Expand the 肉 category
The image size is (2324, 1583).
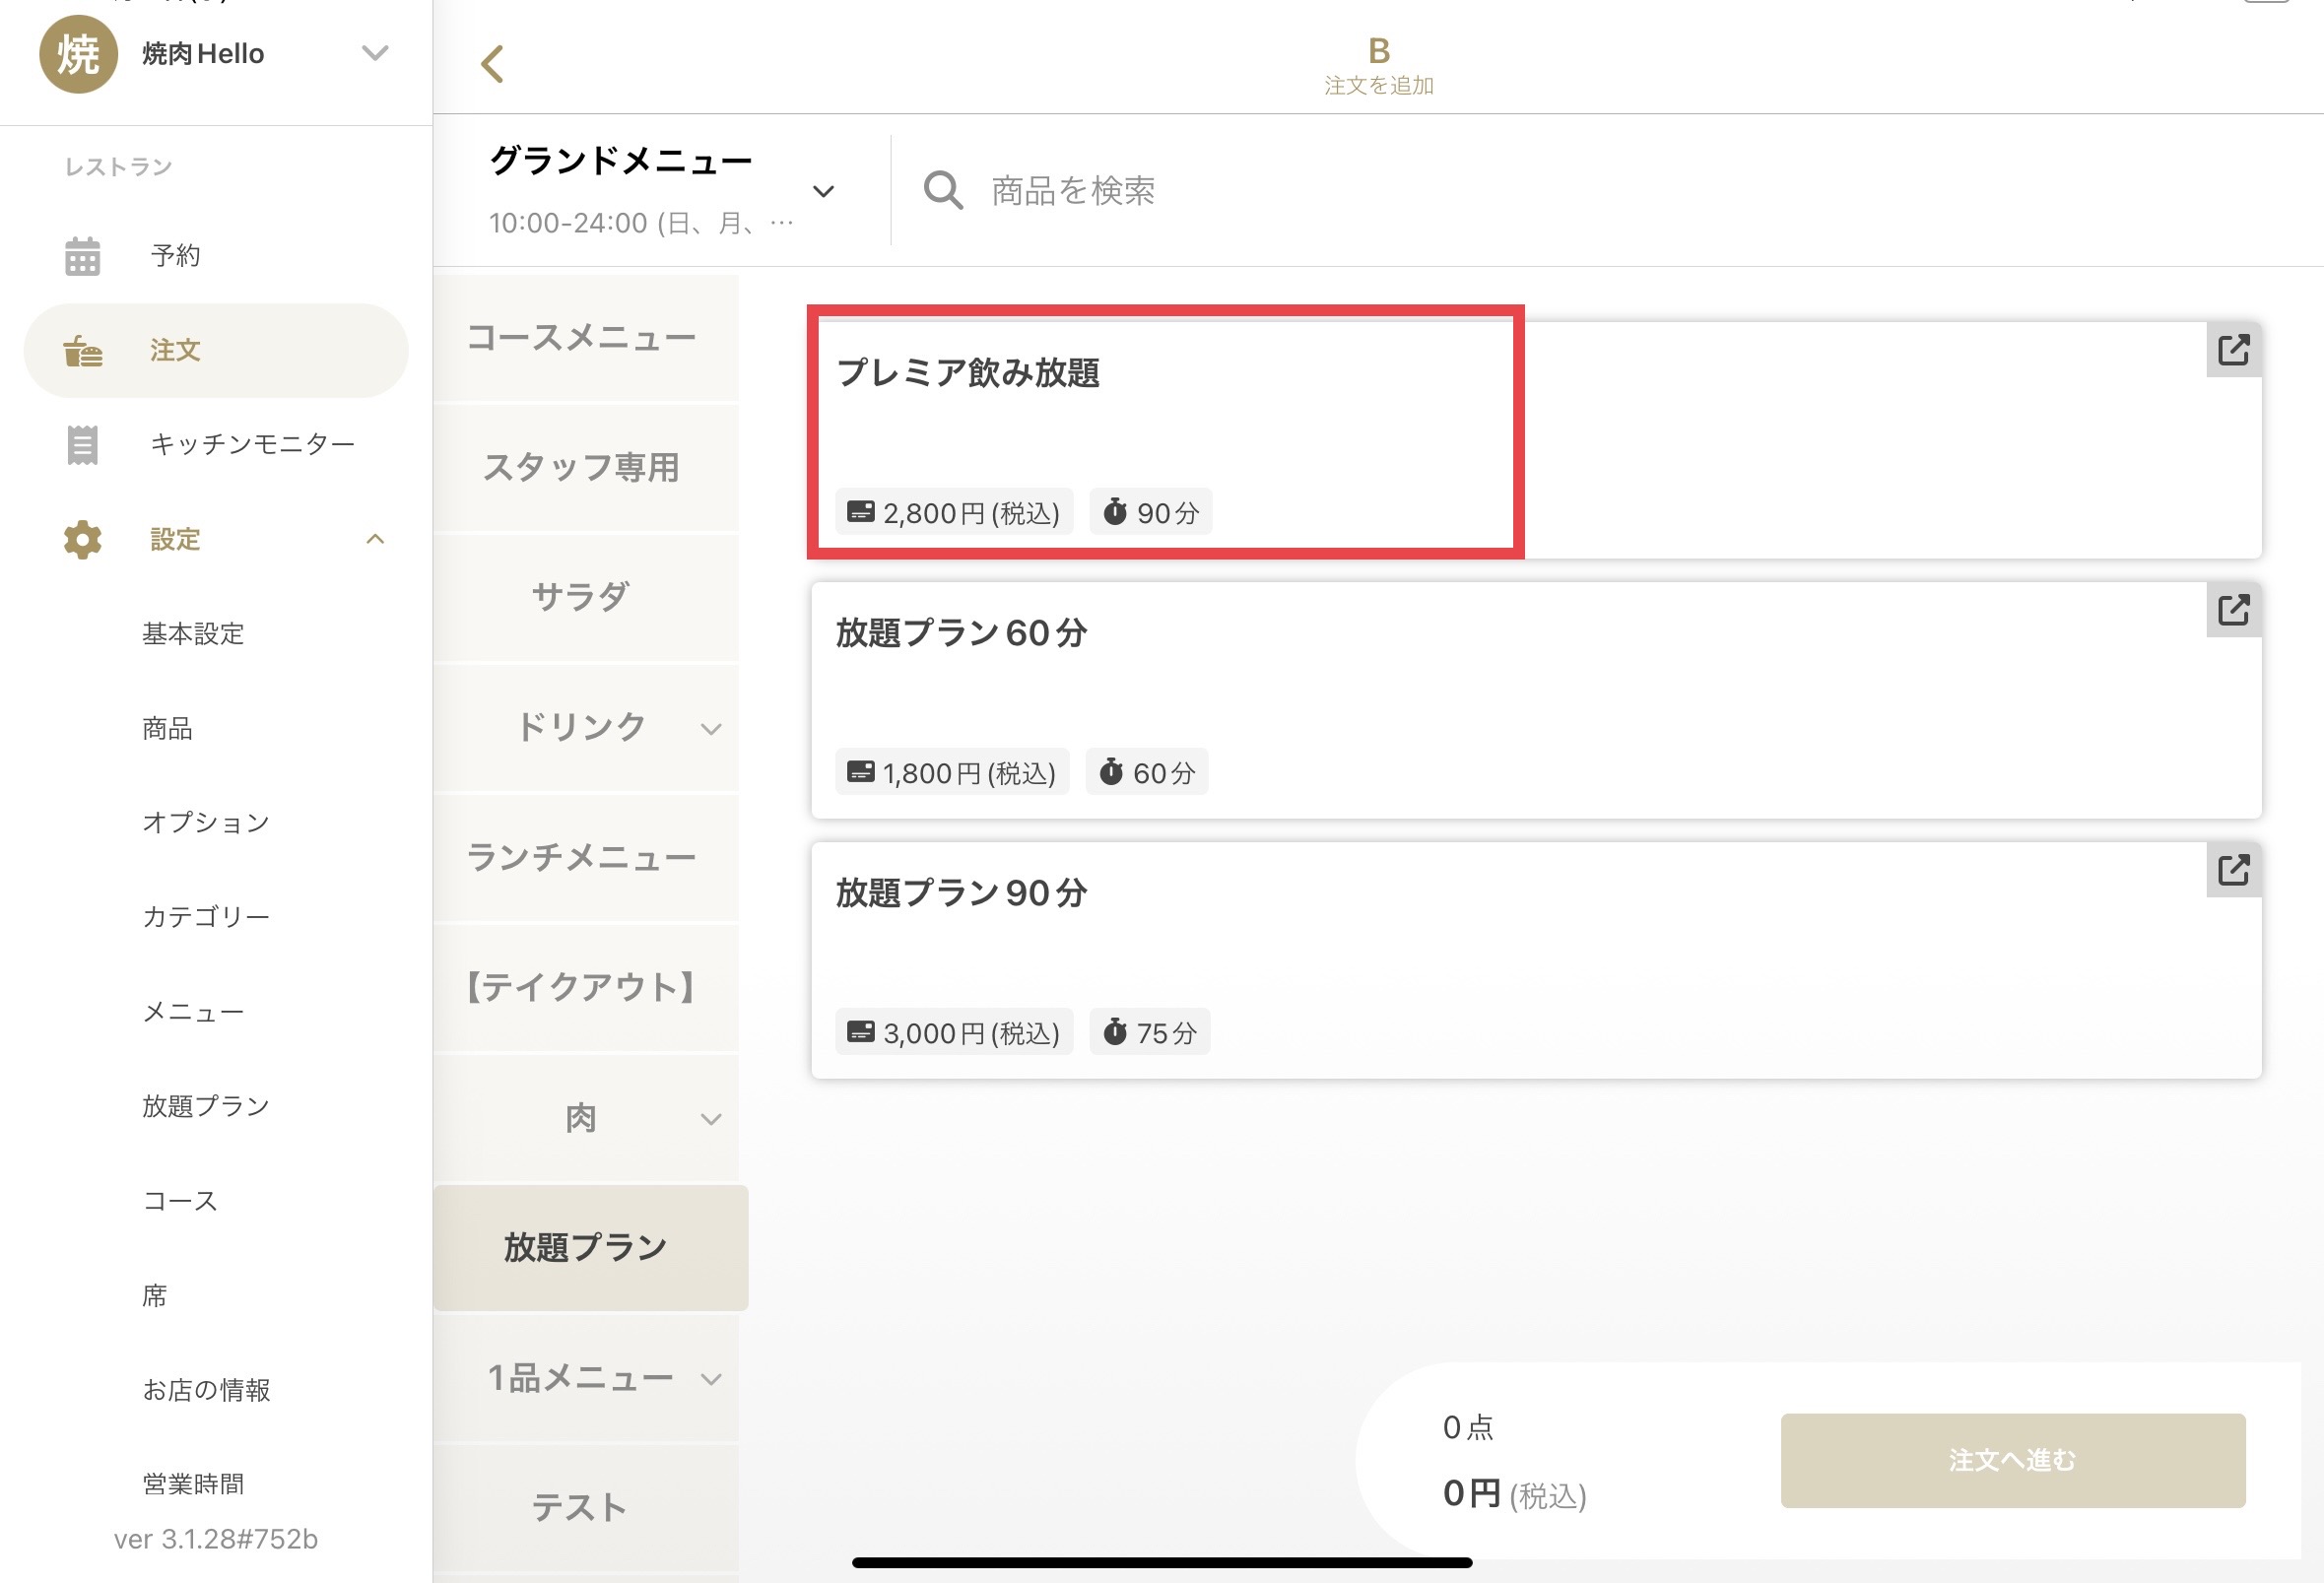711,1119
